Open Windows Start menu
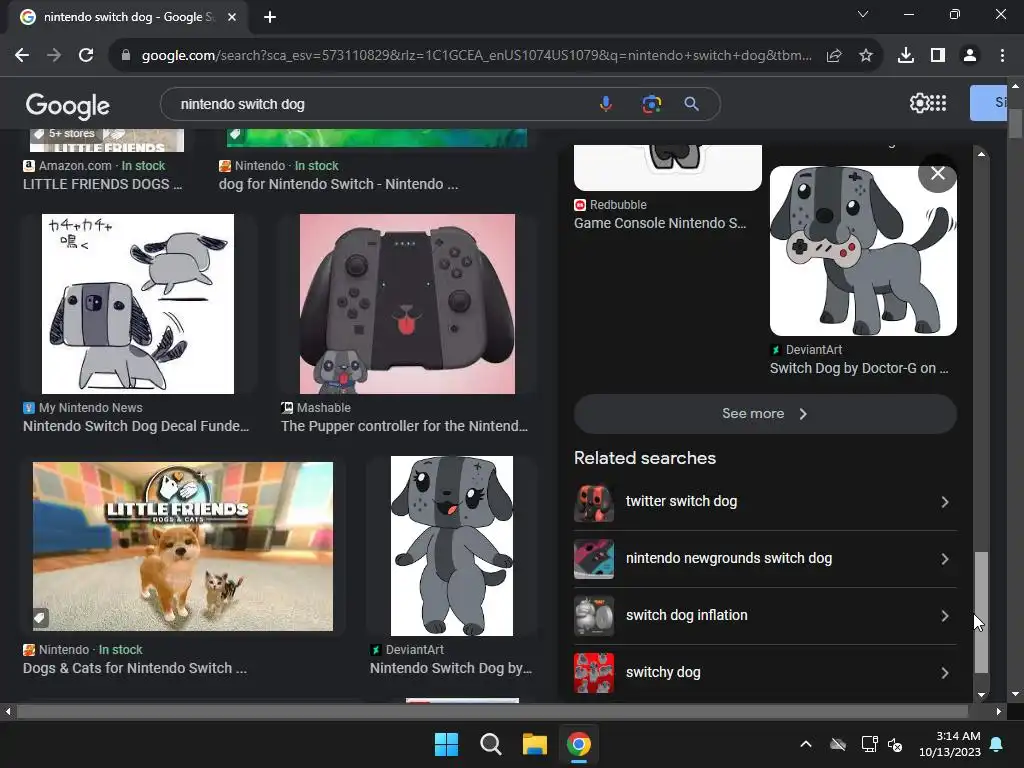This screenshot has width=1024, height=768. click(447, 744)
